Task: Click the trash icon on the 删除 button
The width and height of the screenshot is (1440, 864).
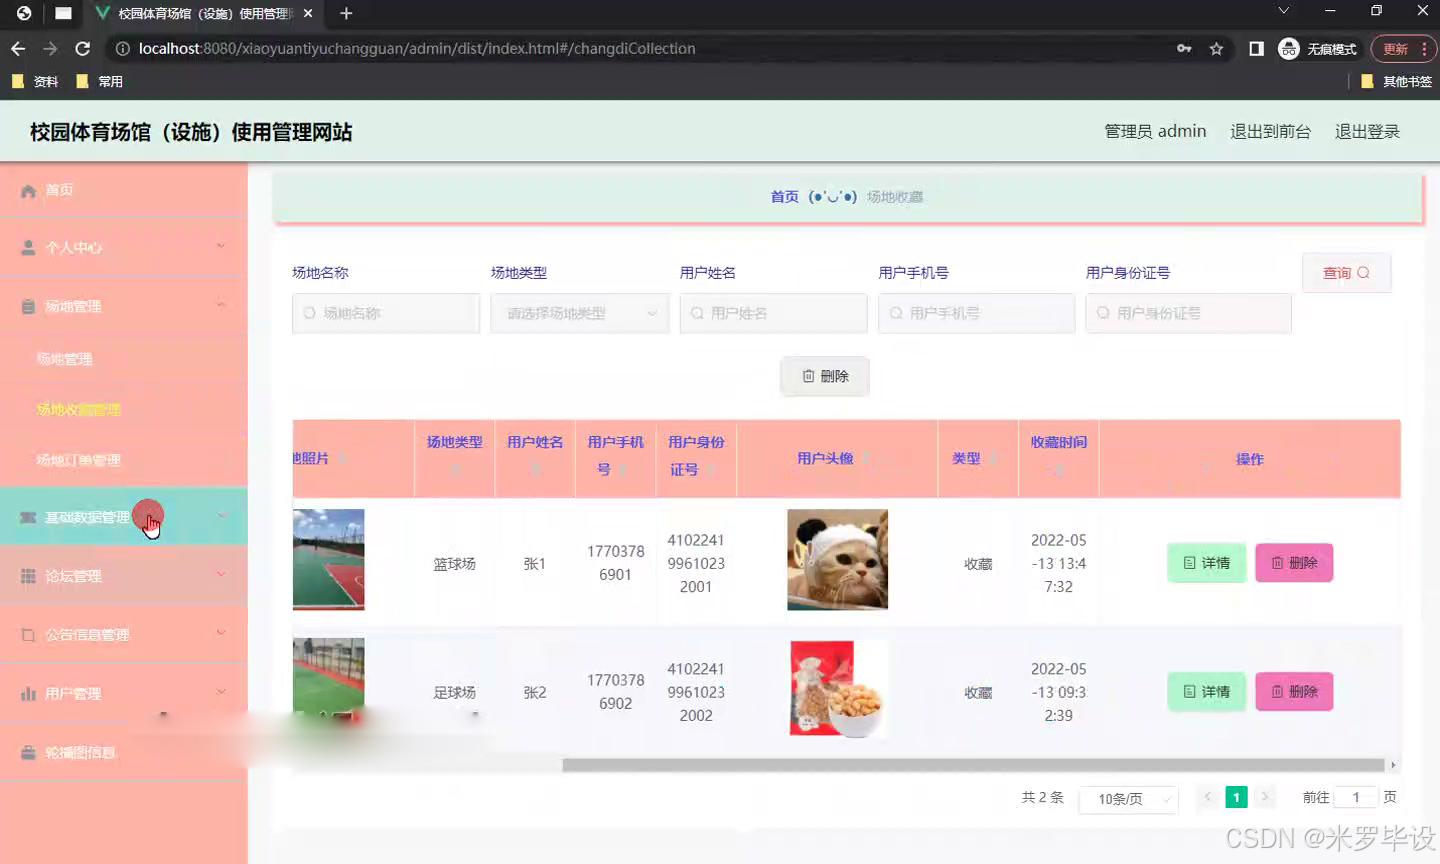Action: pyautogui.click(x=810, y=376)
